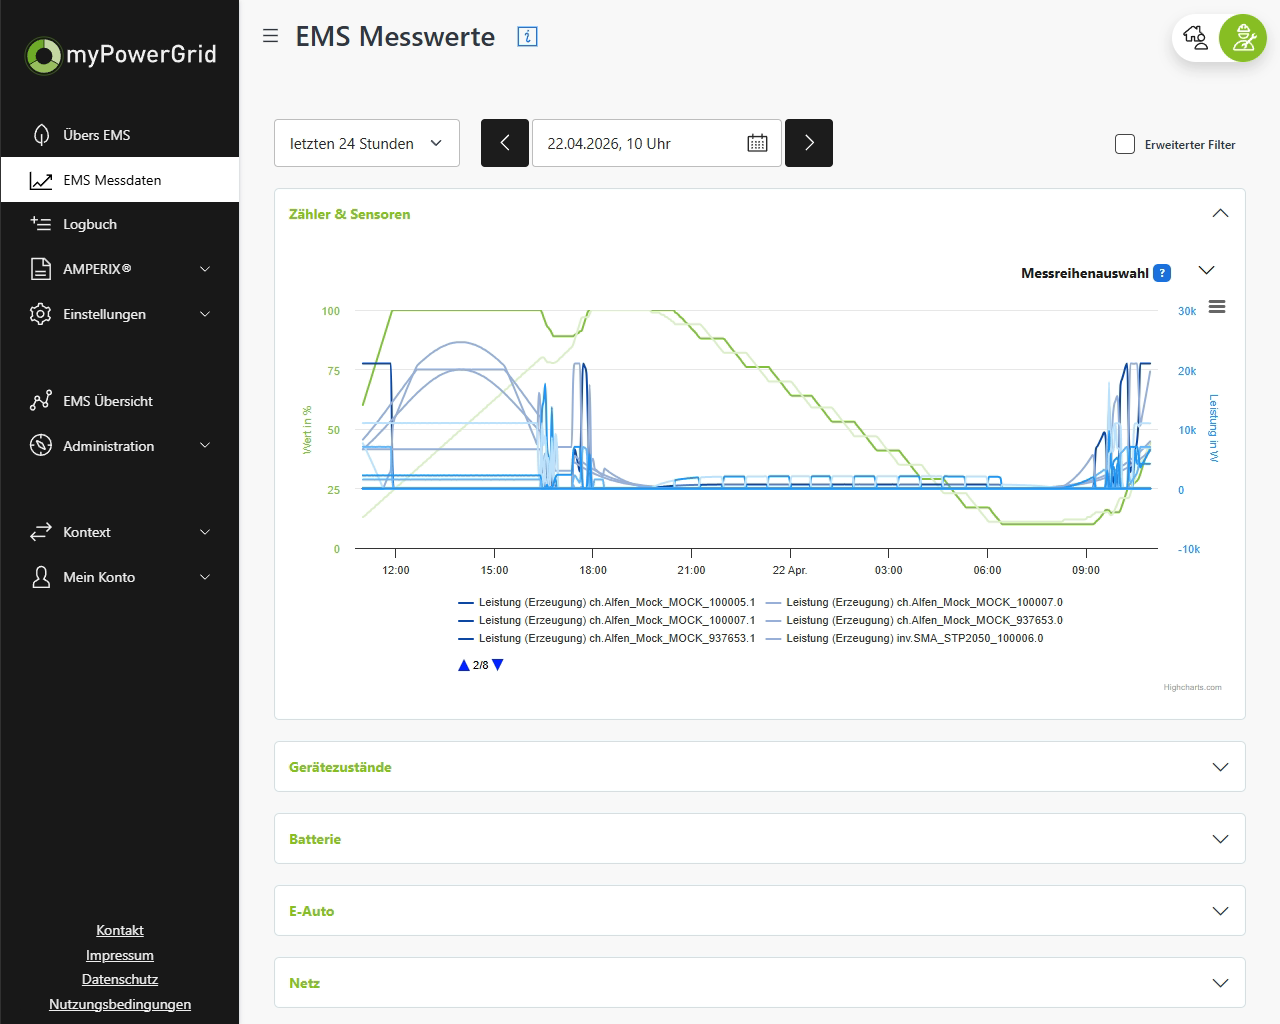Open the info icon beside EMS Messwerte
The image size is (1280, 1024).
(x=527, y=37)
